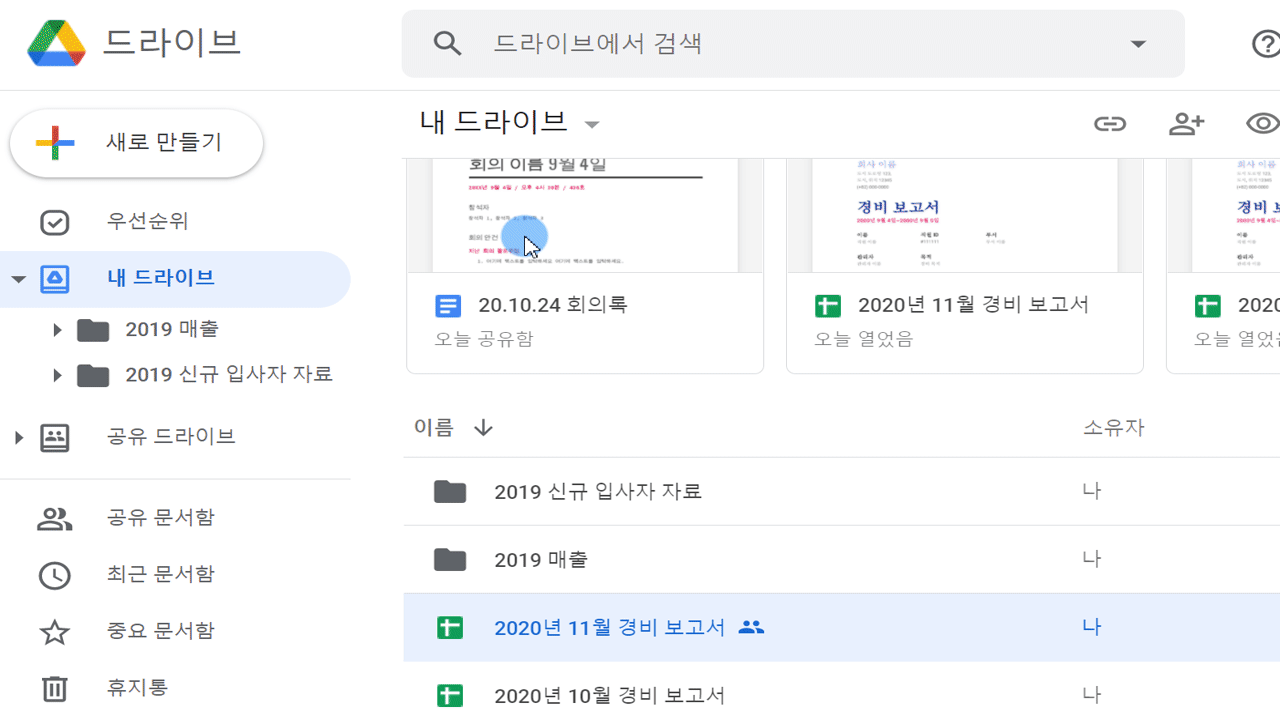Viewport: 1280px width, 720px height.
Task: Open the 2020년 11월 경비 보고서 thumbnail card
Action: click(x=965, y=215)
